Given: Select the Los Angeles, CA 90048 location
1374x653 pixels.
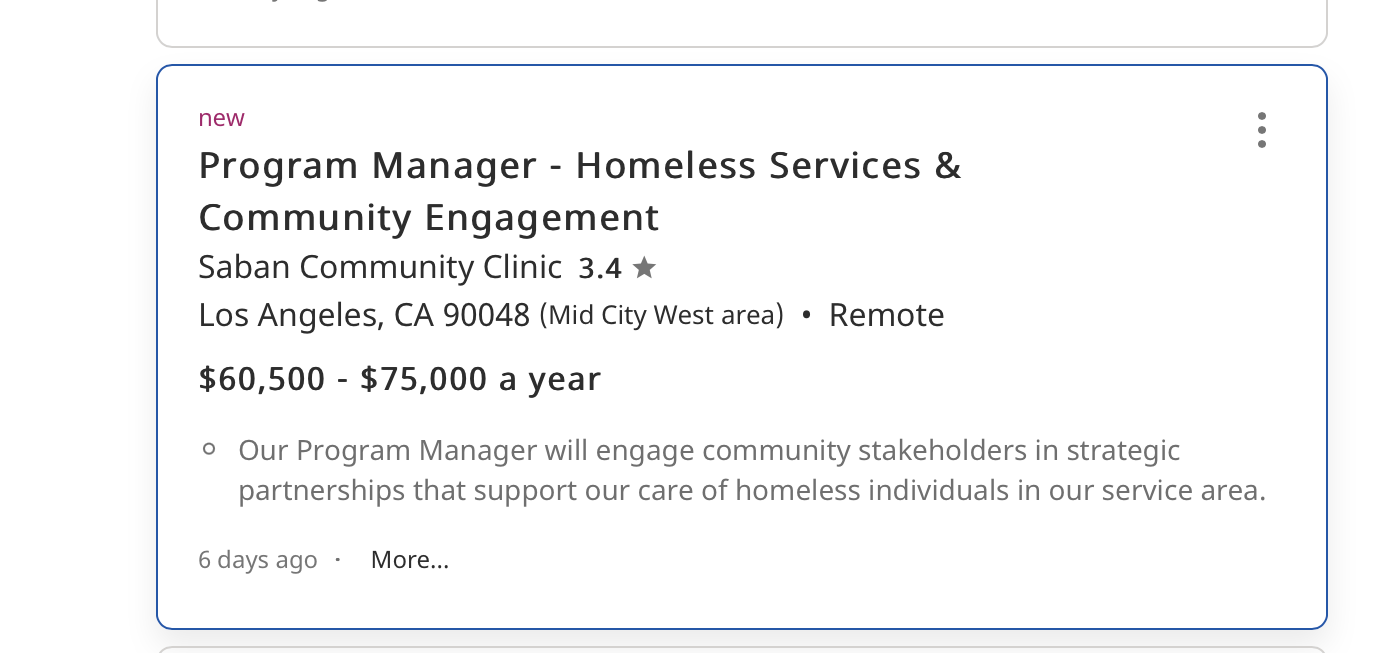Looking at the screenshot, I should pos(364,315).
